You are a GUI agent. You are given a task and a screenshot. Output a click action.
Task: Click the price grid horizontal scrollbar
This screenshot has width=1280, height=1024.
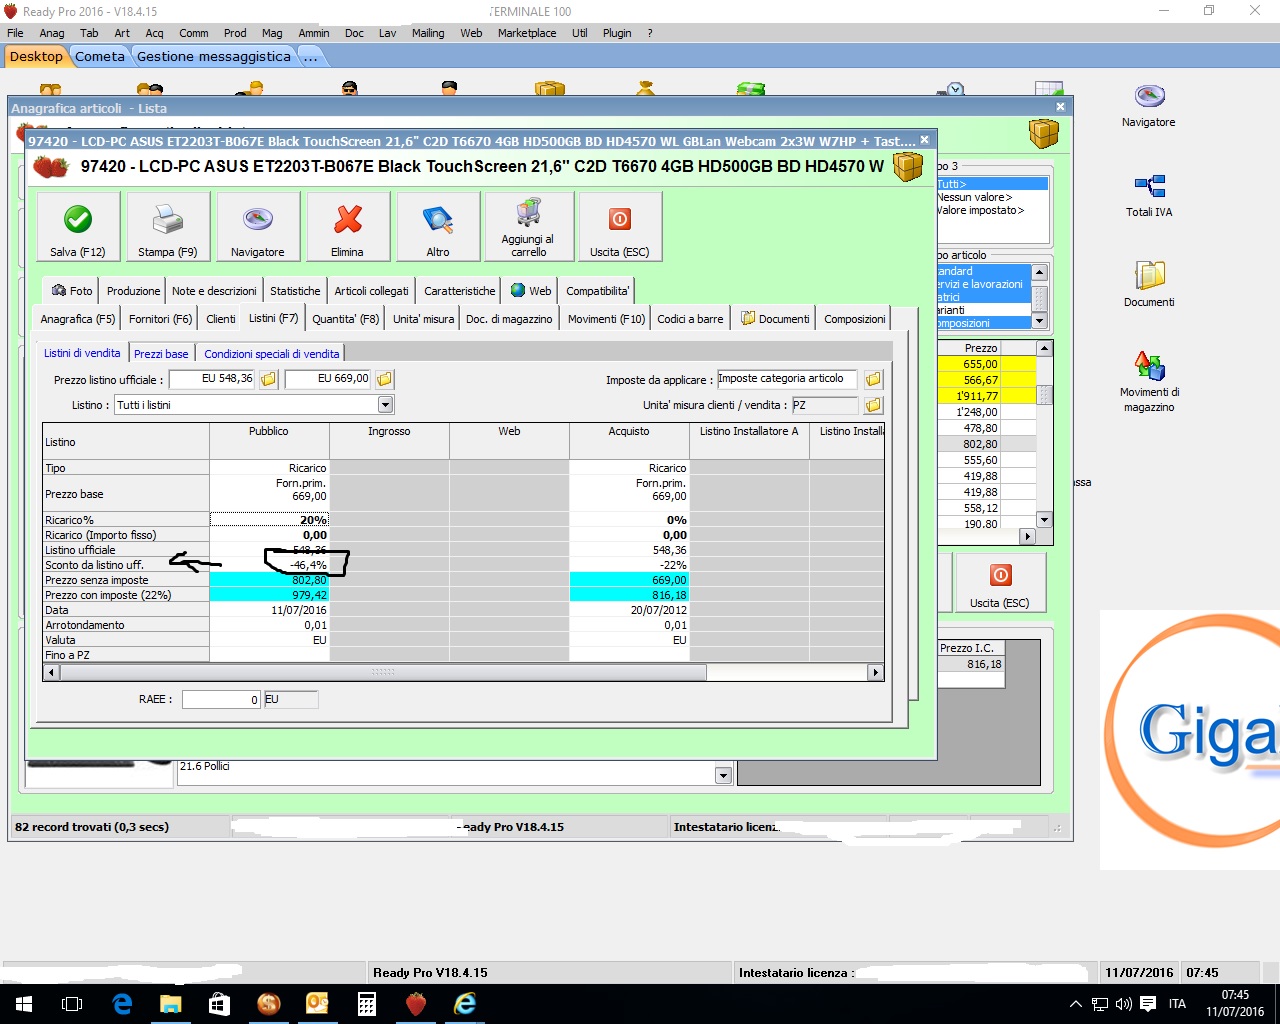coord(383,673)
